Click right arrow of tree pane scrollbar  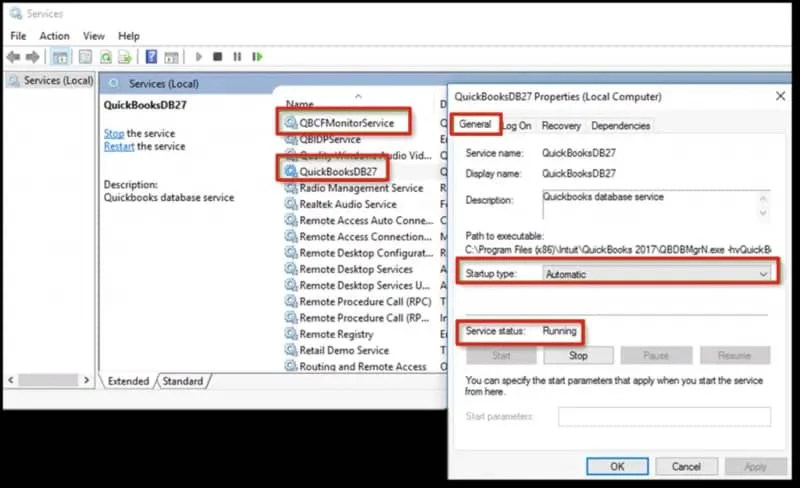[x=86, y=380]
